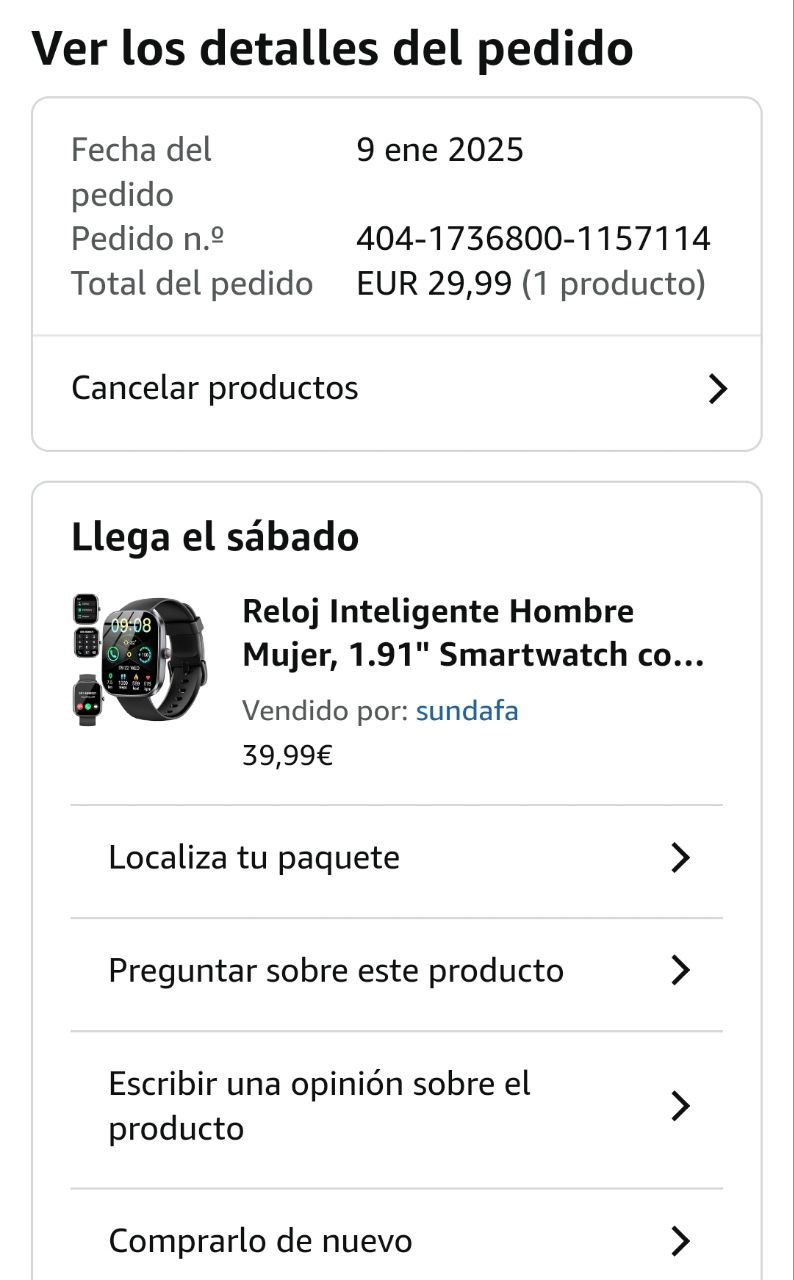
Task: Open the Reloj Inteligente Hombre Mujer product title
Action: [x=474, y=633]
